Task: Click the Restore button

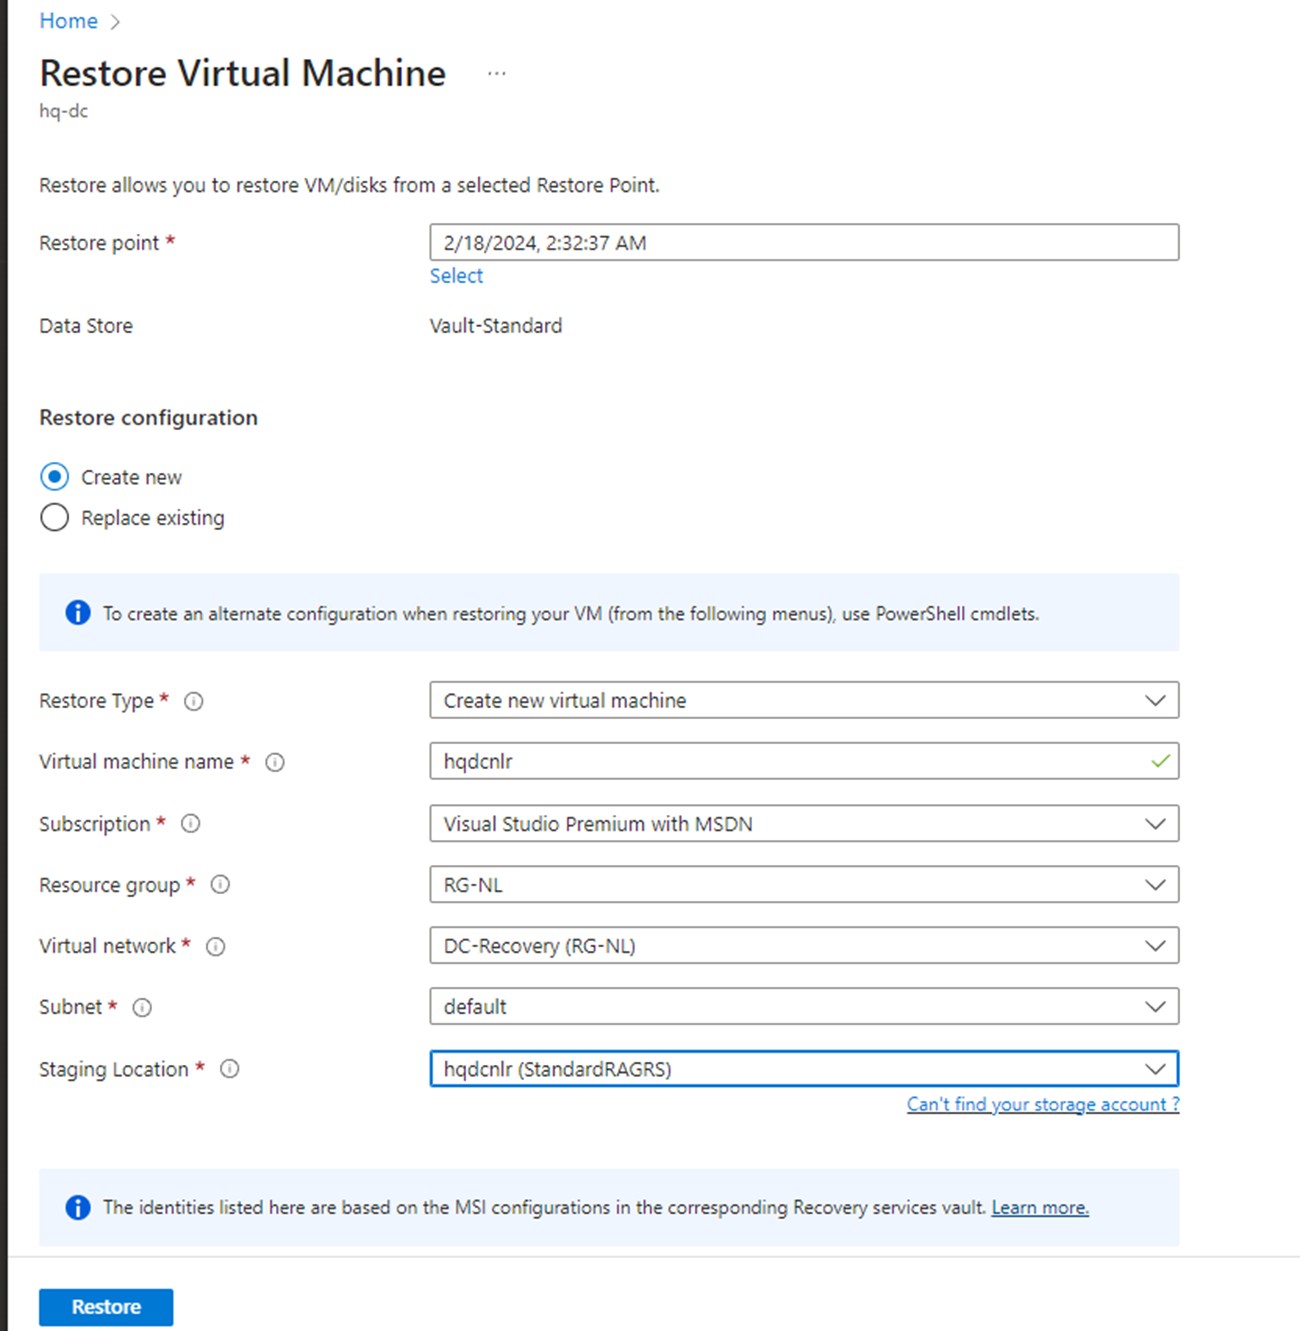Action: [x=106, y=1307]
